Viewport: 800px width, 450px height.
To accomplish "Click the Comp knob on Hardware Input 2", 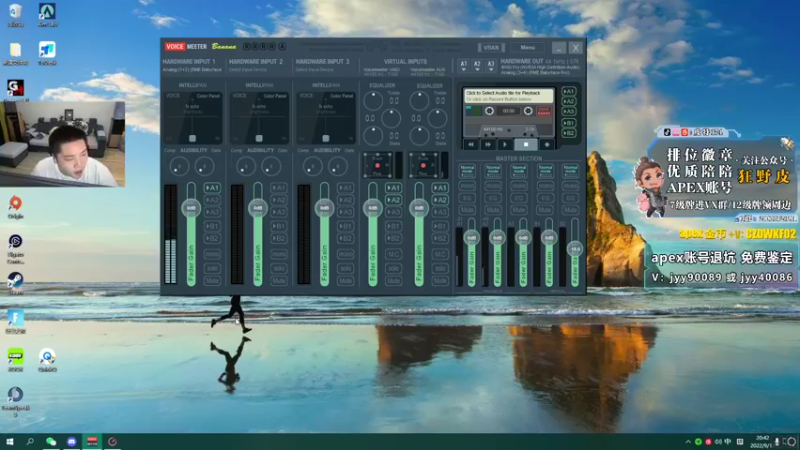I will coord(245,166).
